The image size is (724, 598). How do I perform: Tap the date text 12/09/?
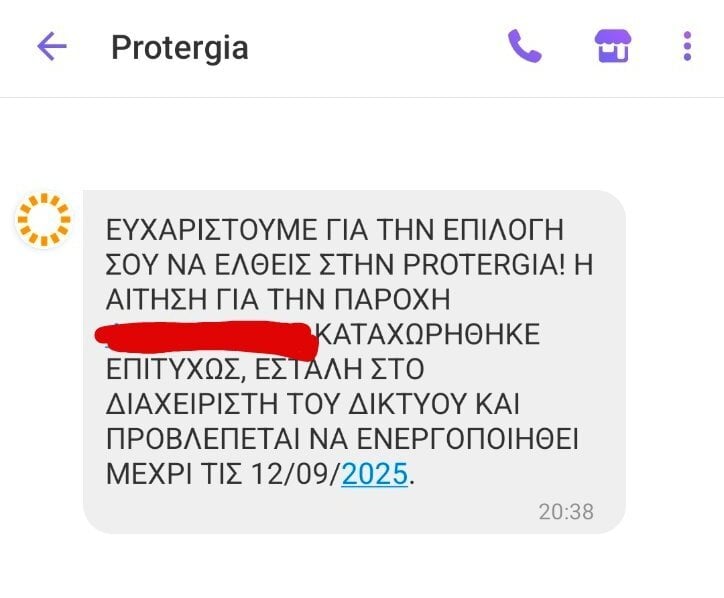tap(296, 474)
